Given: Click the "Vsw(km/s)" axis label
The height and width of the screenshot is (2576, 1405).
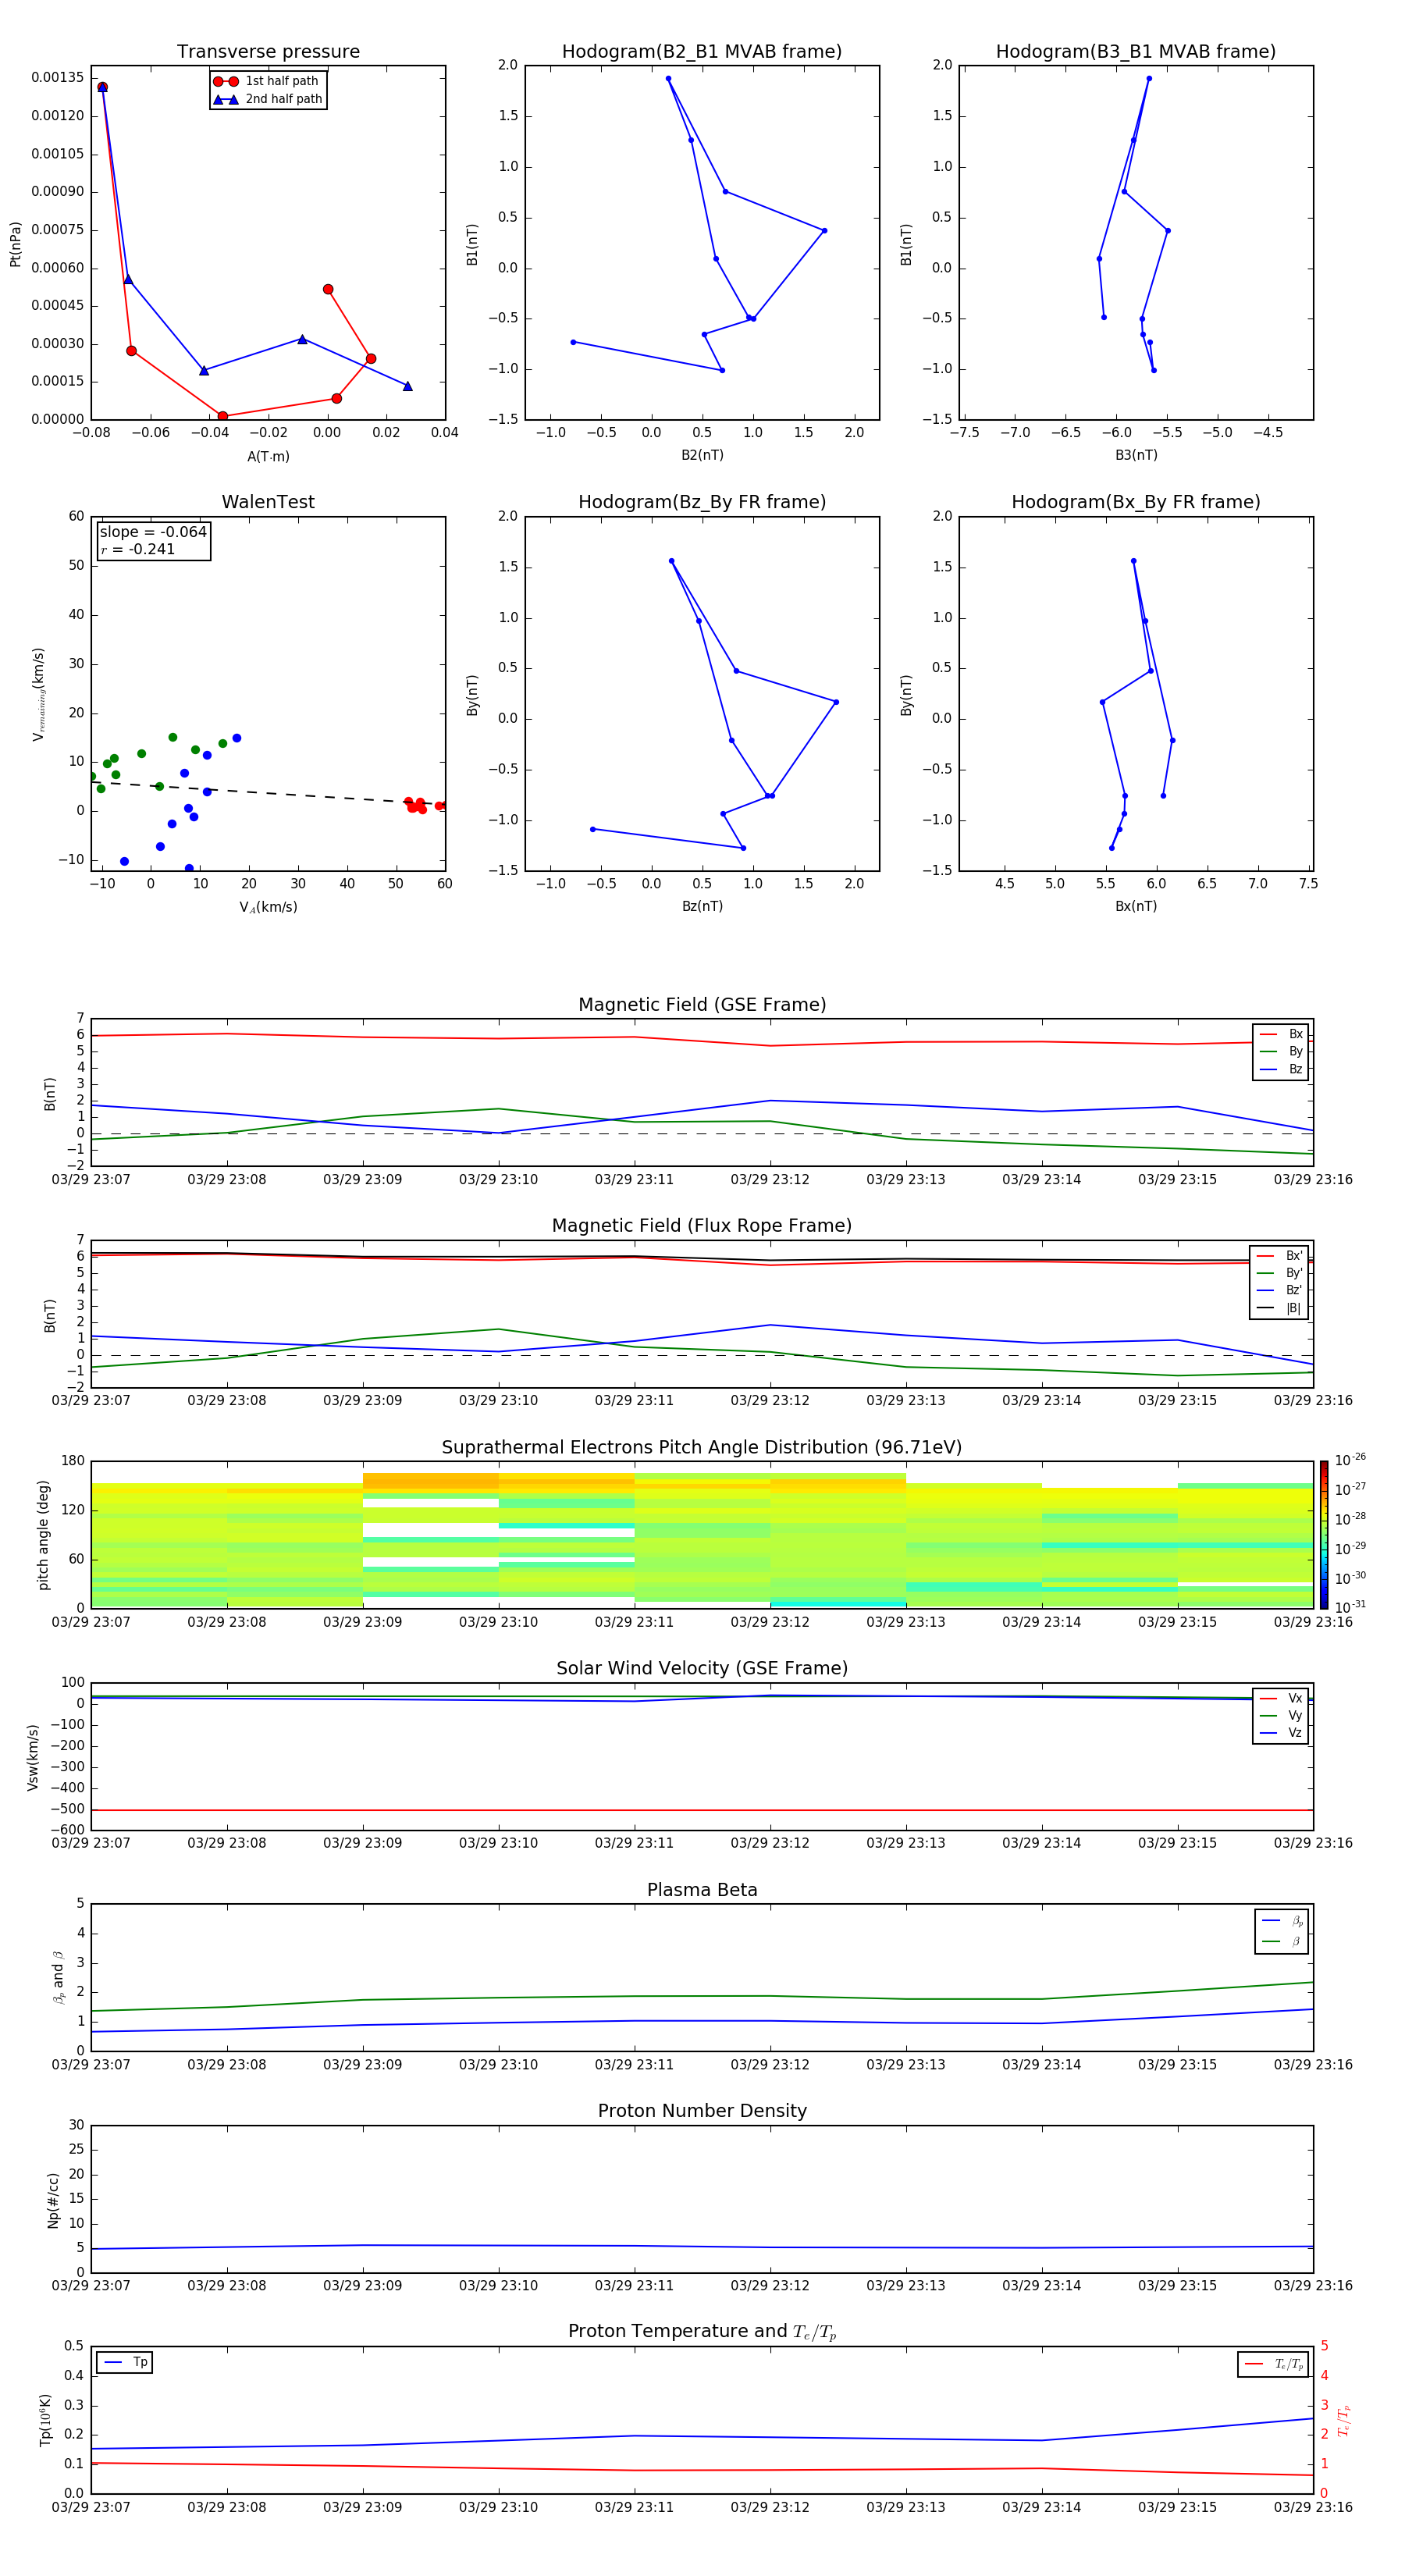Looking at the screenshot, I should tap(32, 1757).
